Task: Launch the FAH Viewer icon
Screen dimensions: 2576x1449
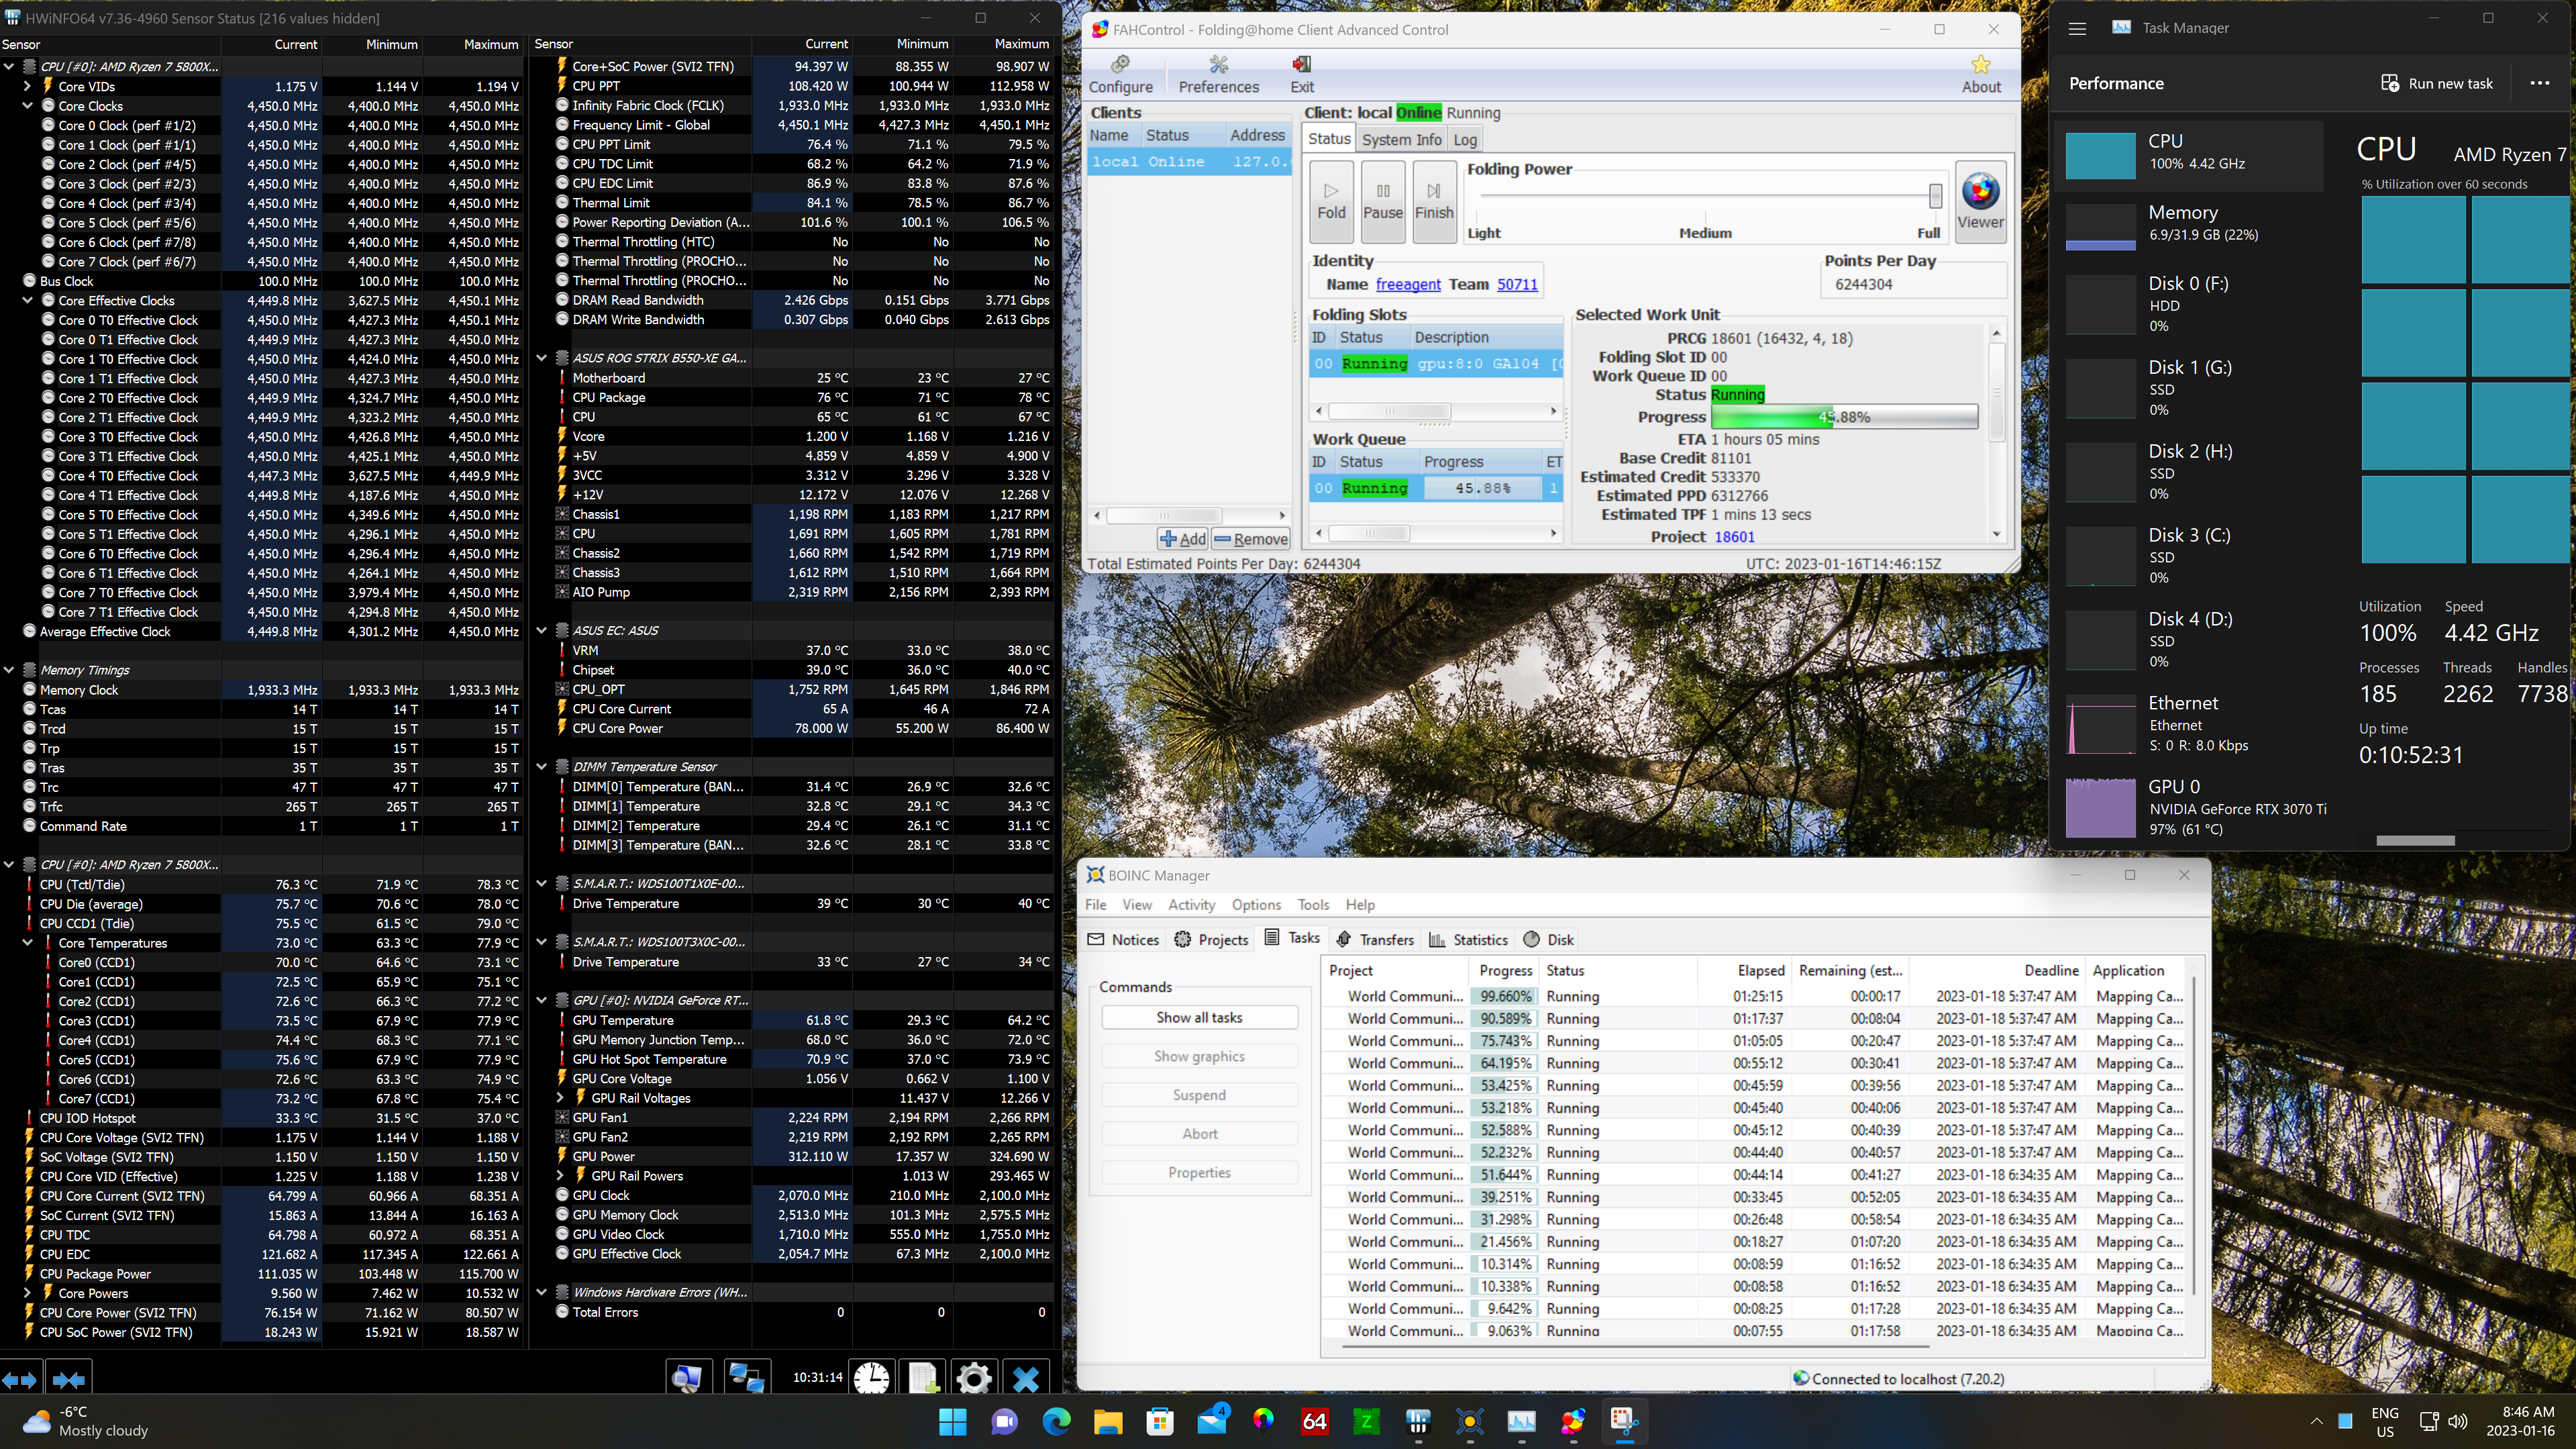Action: [x=1980, y=201]
